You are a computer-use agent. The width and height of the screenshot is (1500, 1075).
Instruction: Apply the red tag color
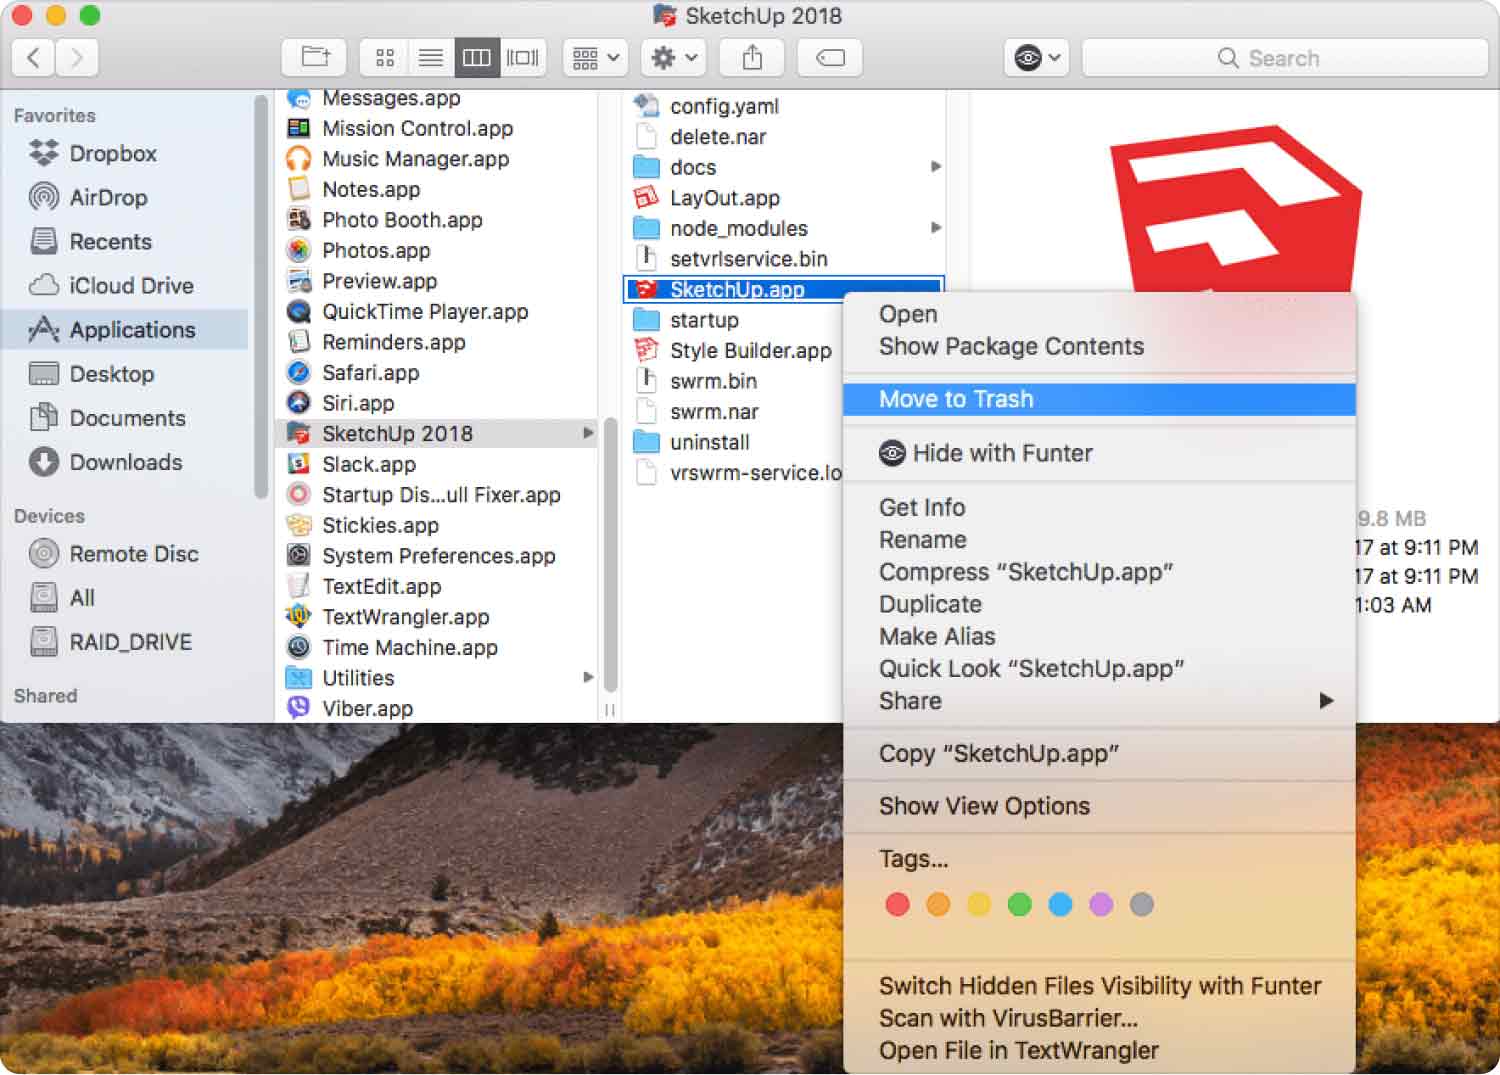(x=897, y=904)
